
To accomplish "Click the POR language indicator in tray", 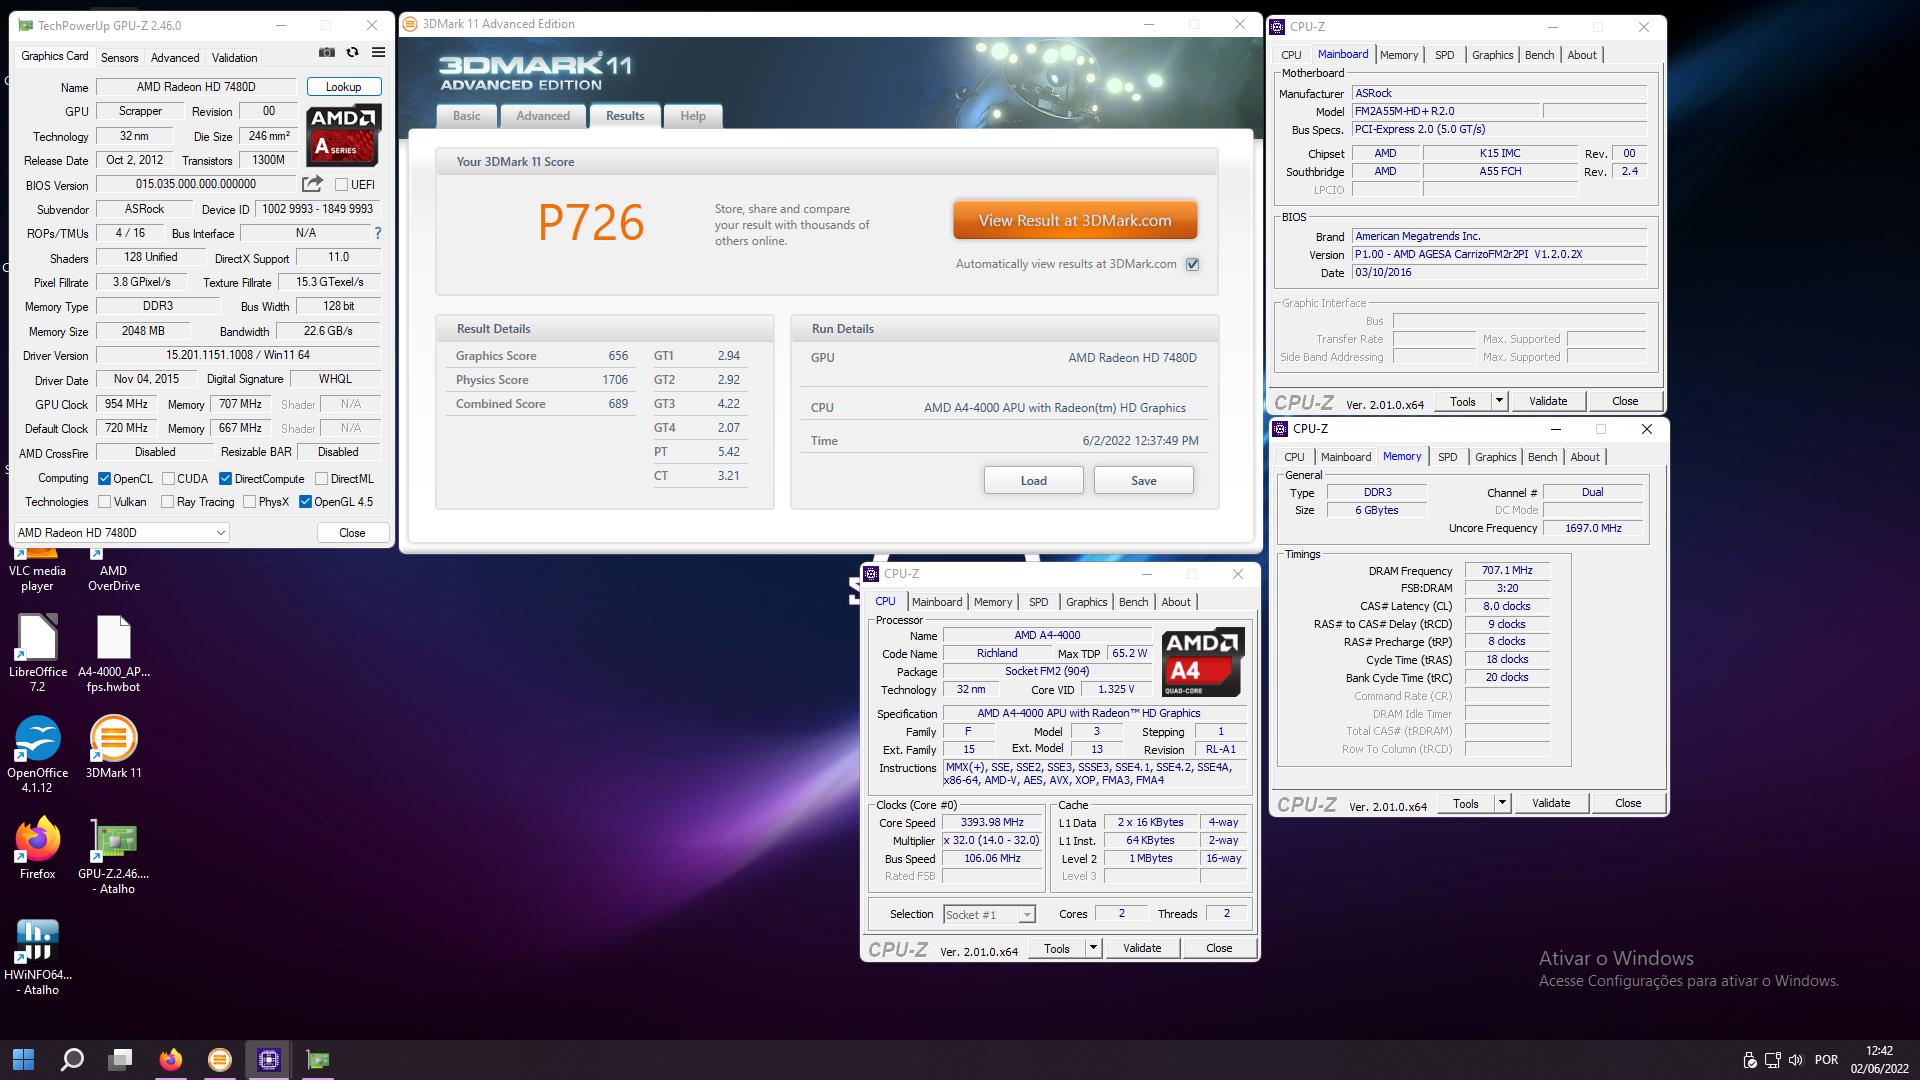I will [x=1826, y=1059].
